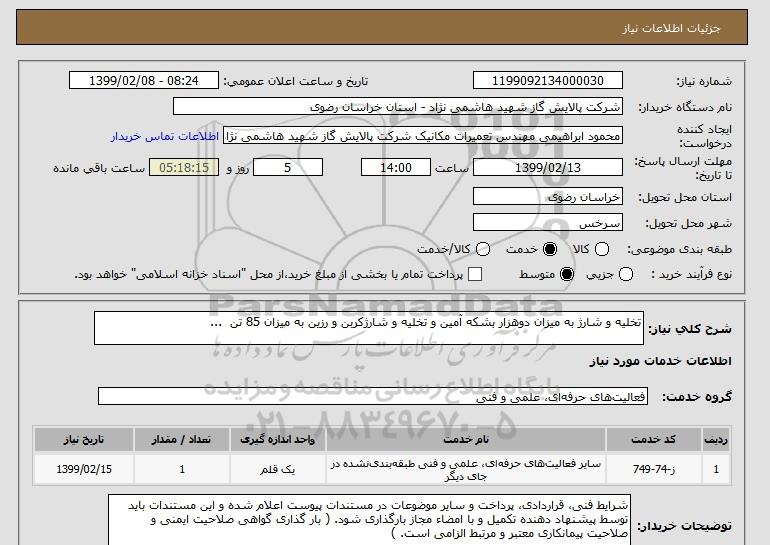This screenshot has width=770, height=545.
Task: Click service code cell ز-74-749
Action: point(653,469)
